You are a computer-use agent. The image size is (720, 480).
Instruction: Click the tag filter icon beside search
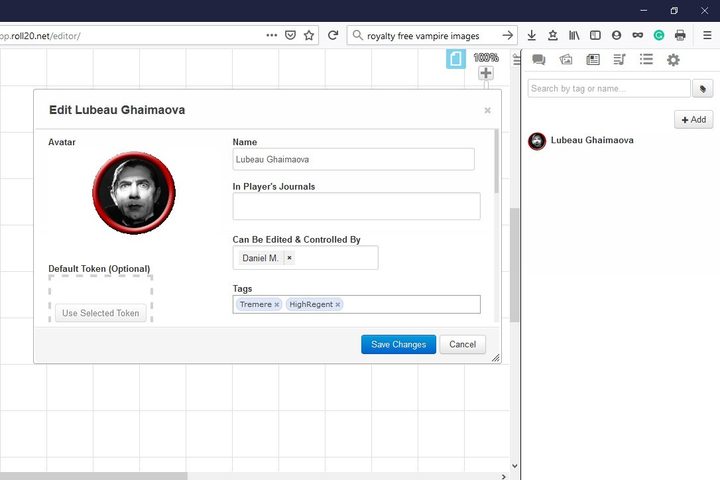click(703, 89)
